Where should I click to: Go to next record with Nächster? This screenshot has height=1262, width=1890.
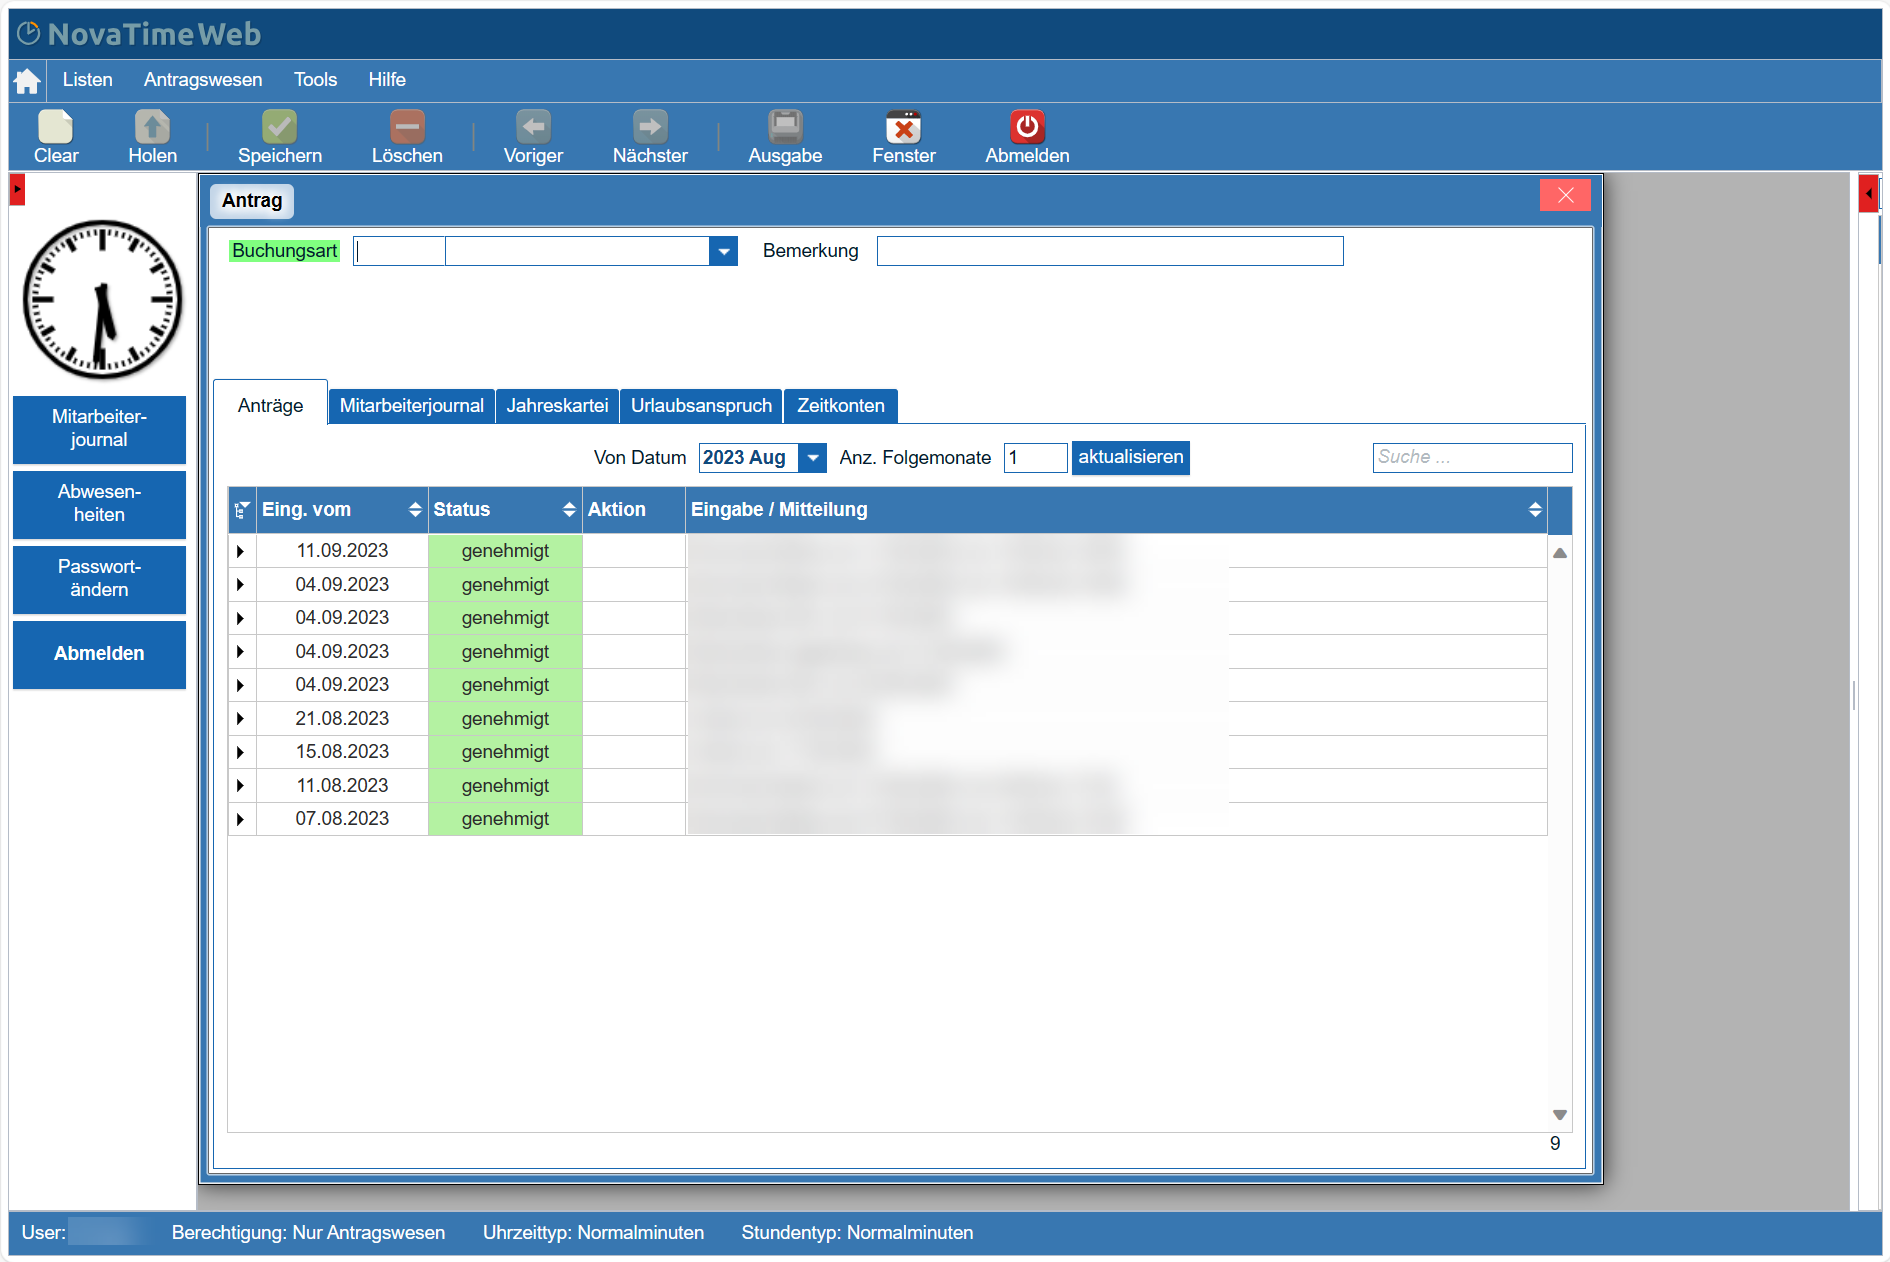point(650,128)
